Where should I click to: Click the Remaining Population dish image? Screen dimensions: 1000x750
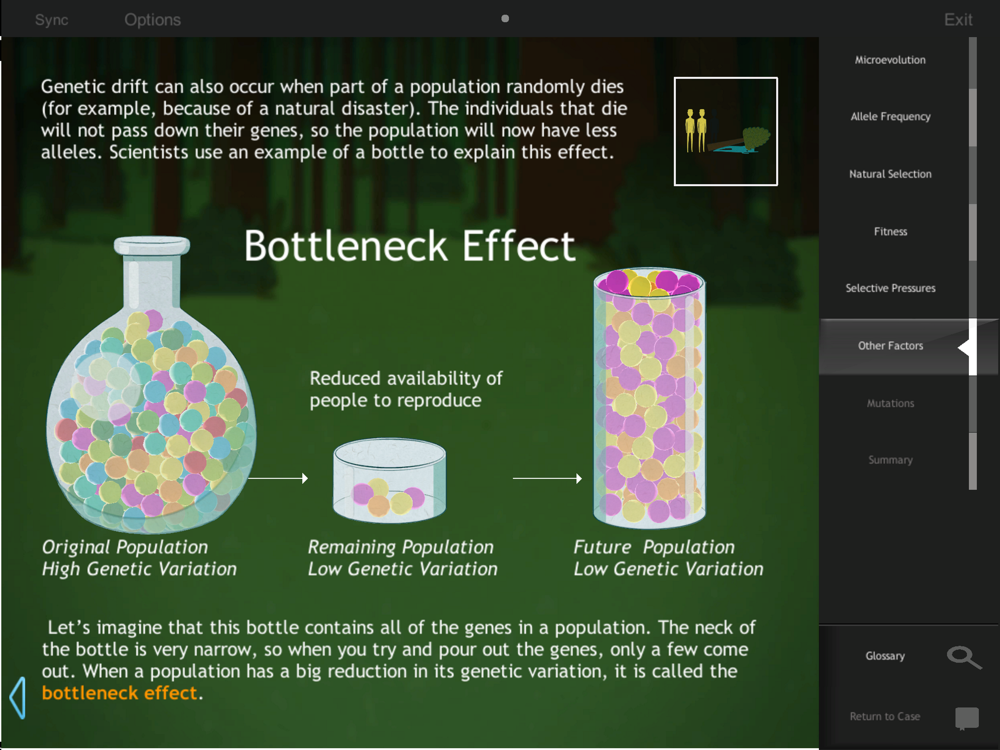point(390,480)
